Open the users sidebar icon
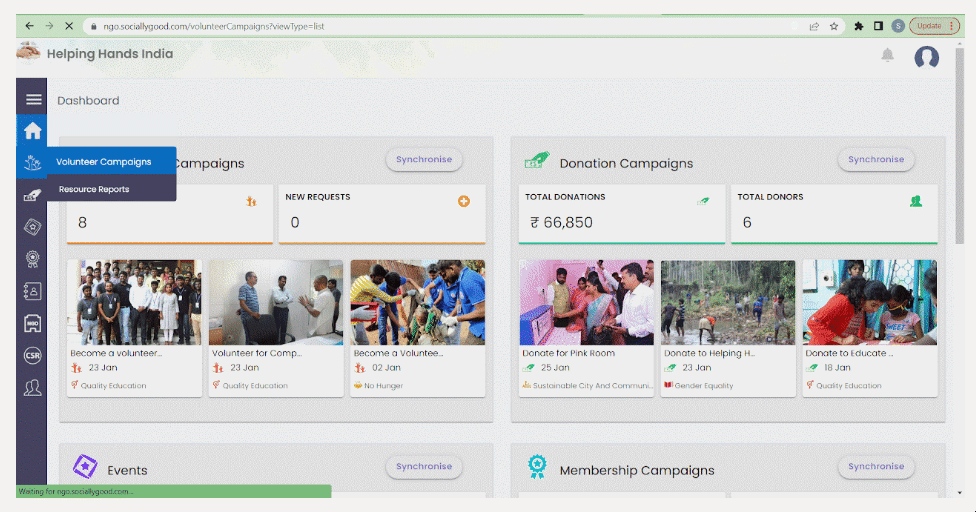The width and height of the screenshot is (976, 512). [32, 388]
